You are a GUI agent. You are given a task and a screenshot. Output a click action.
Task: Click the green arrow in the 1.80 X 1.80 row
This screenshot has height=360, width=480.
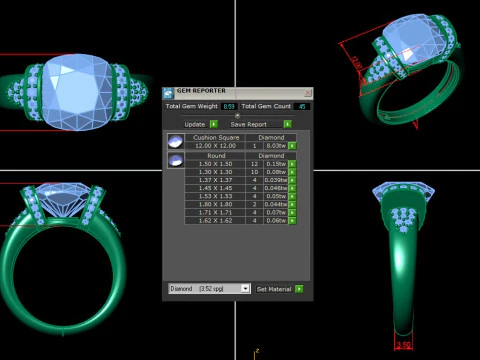292,204
